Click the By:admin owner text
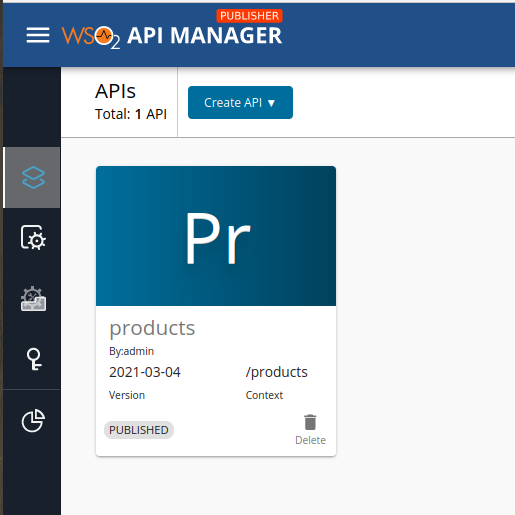 click(x=131, y=351)
